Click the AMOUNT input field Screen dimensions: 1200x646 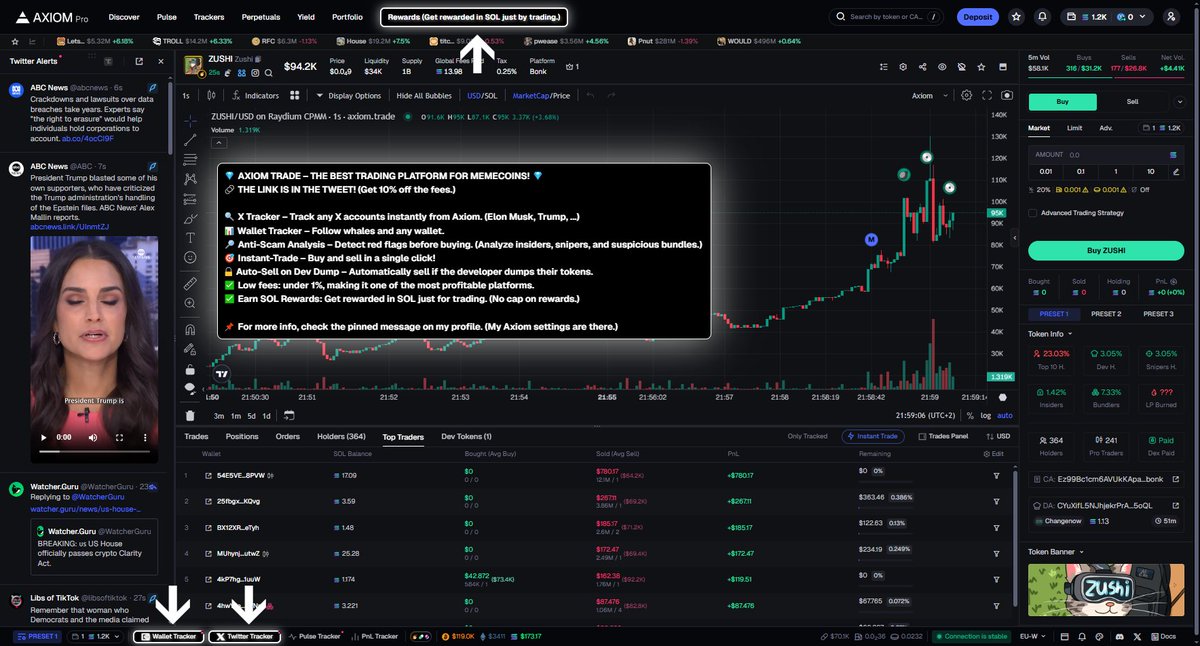point(1104,155)
